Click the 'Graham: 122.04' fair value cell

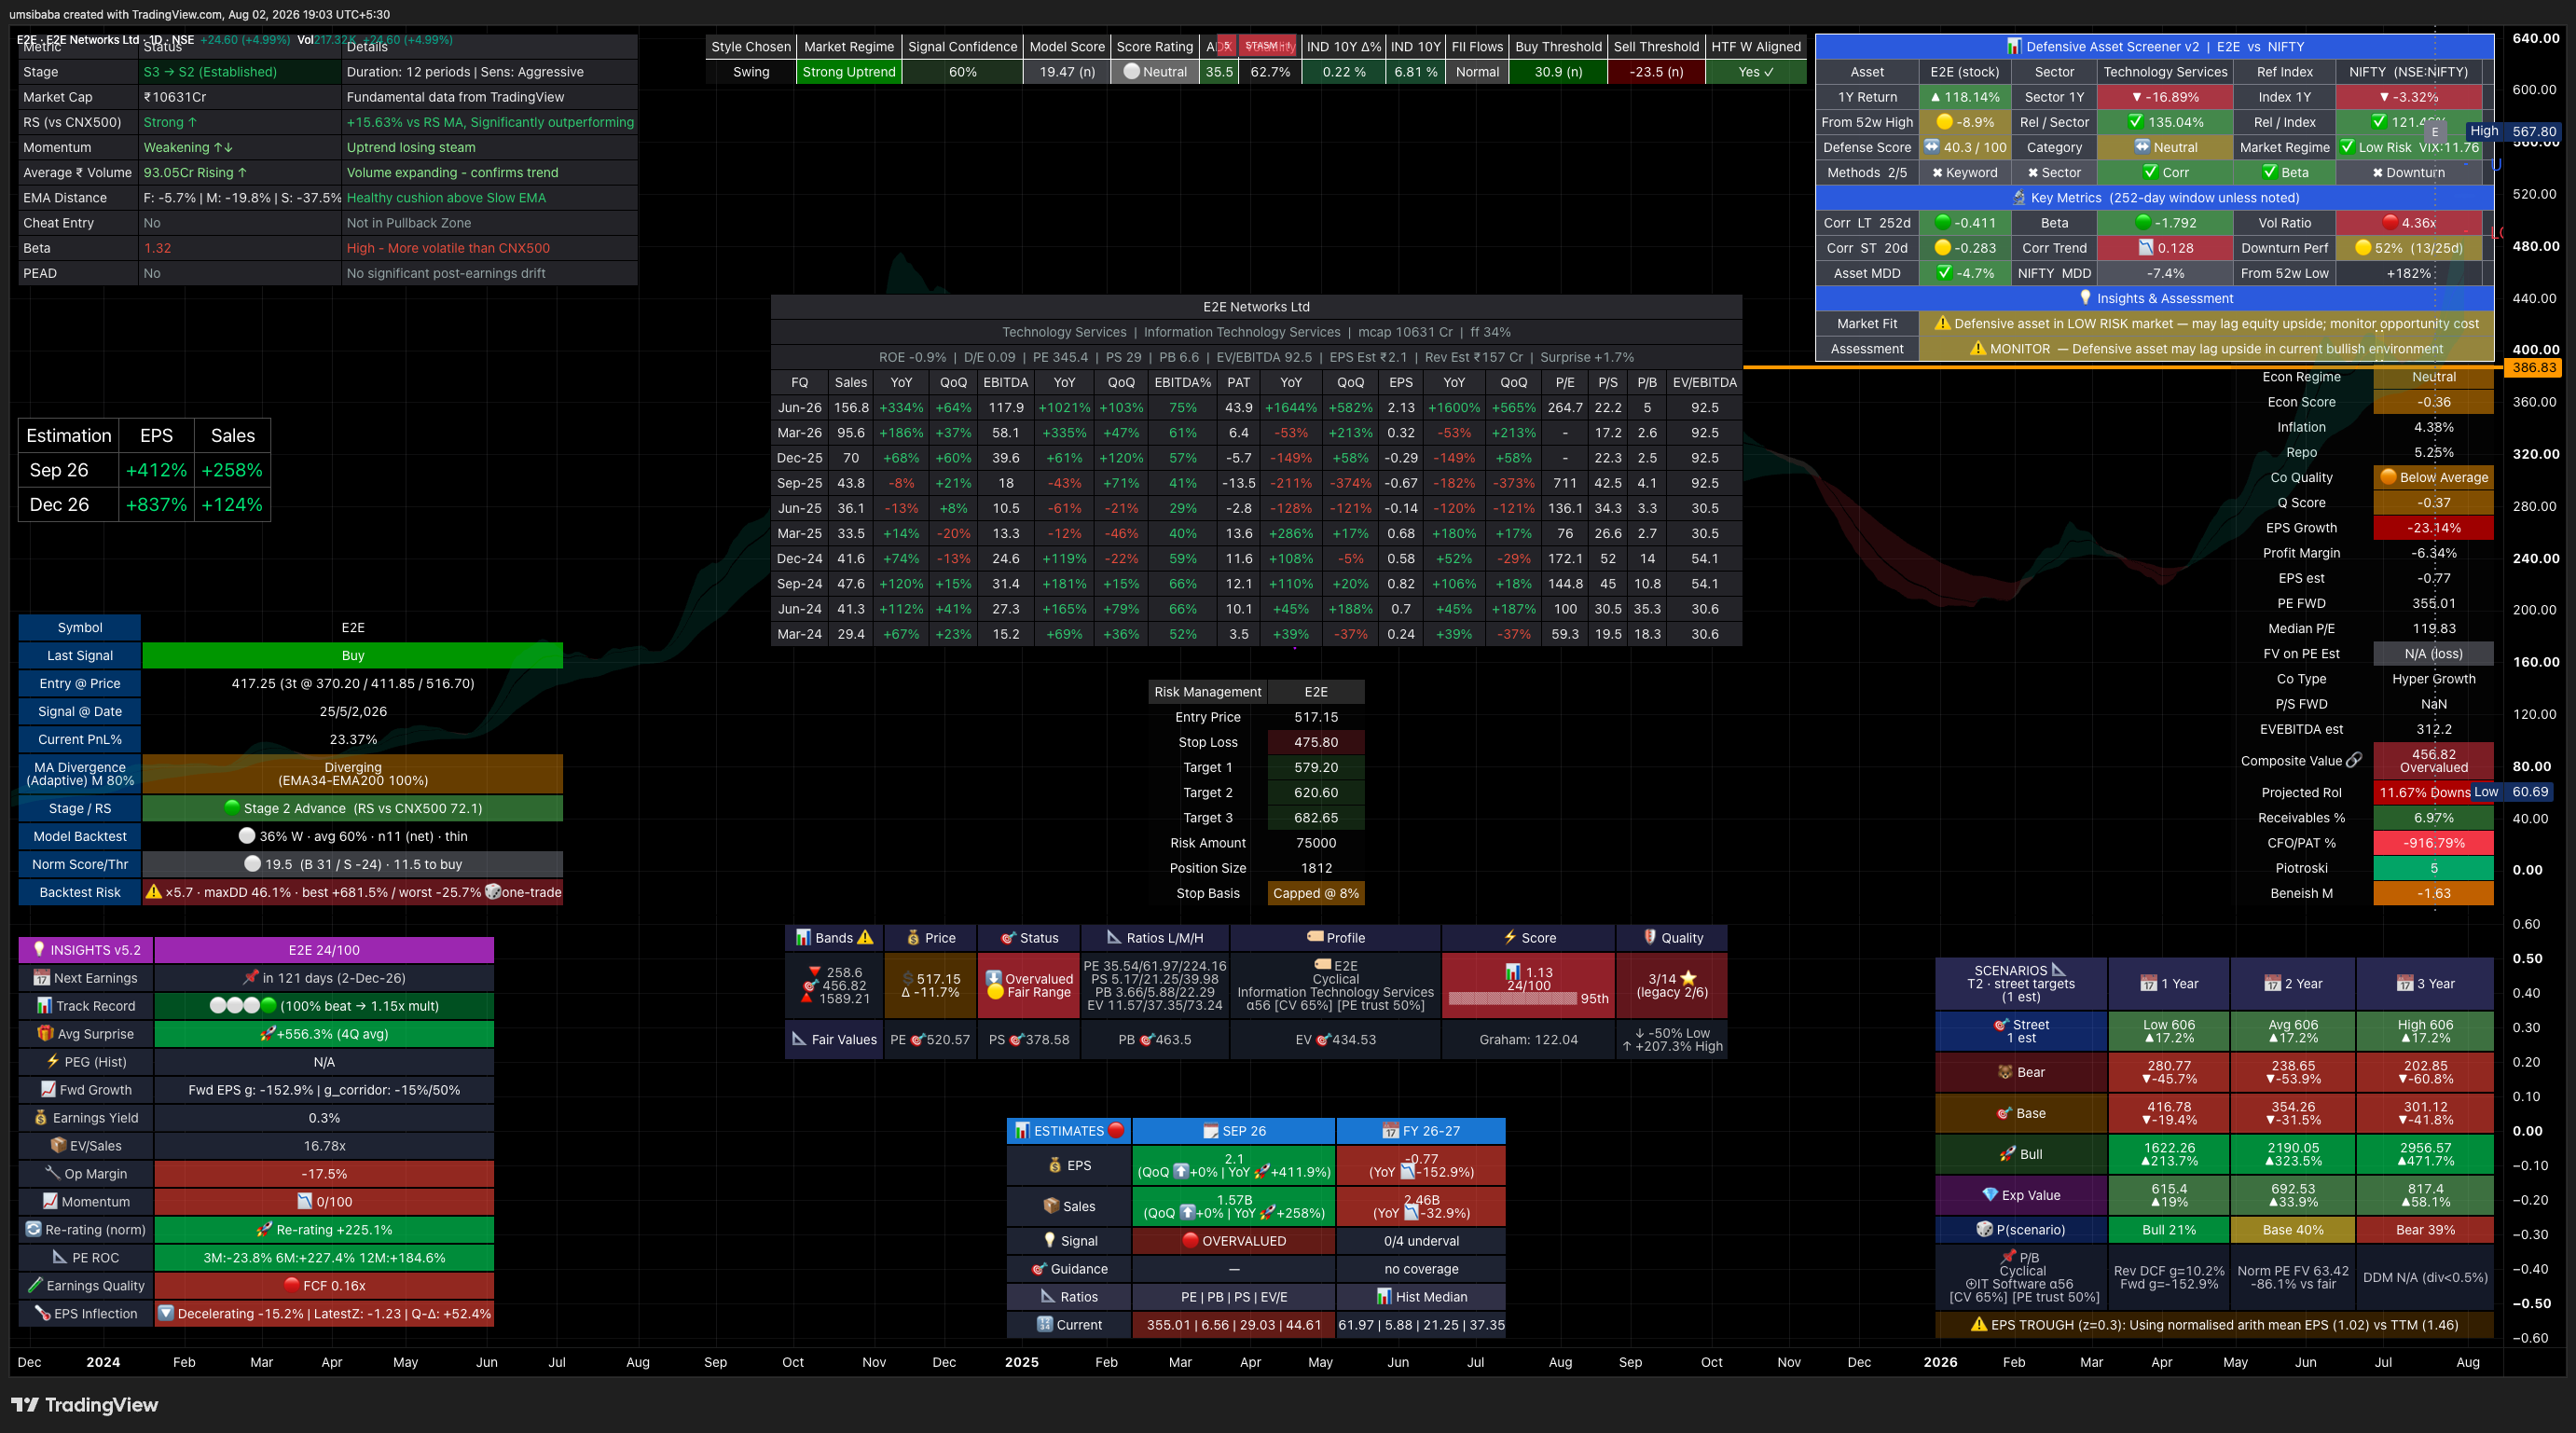[x=1528, y=1040]
